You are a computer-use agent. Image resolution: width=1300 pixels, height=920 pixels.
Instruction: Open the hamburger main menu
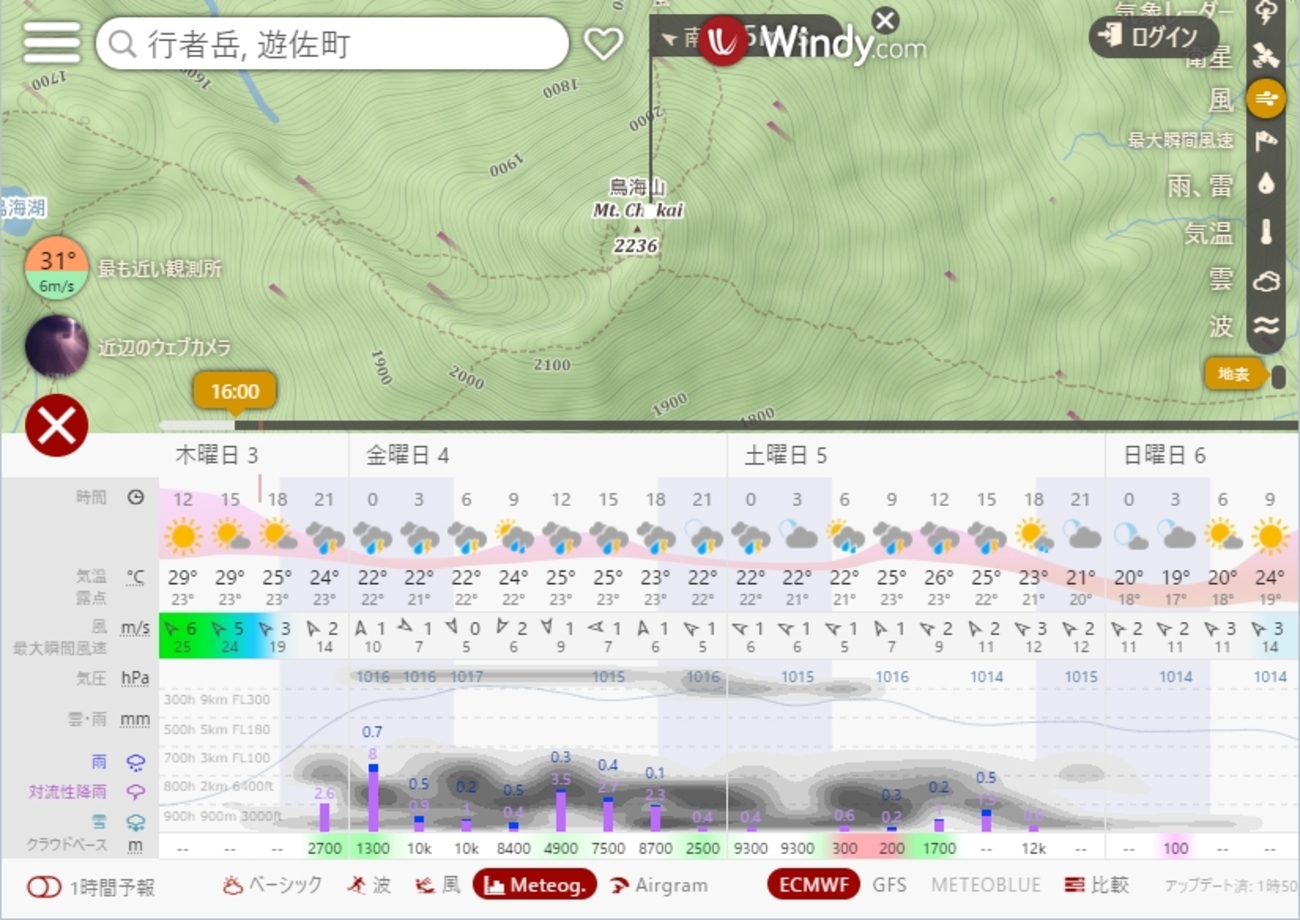(51, 43)
